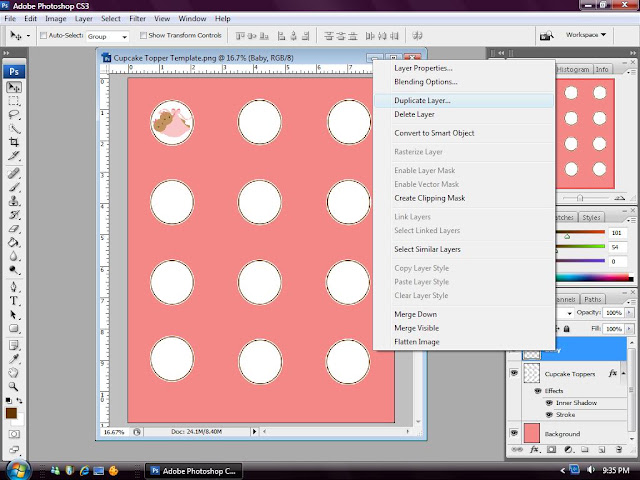Select the Shape tool
The width and height of the screenshot is (640, 480).
[x=14, y=329]
